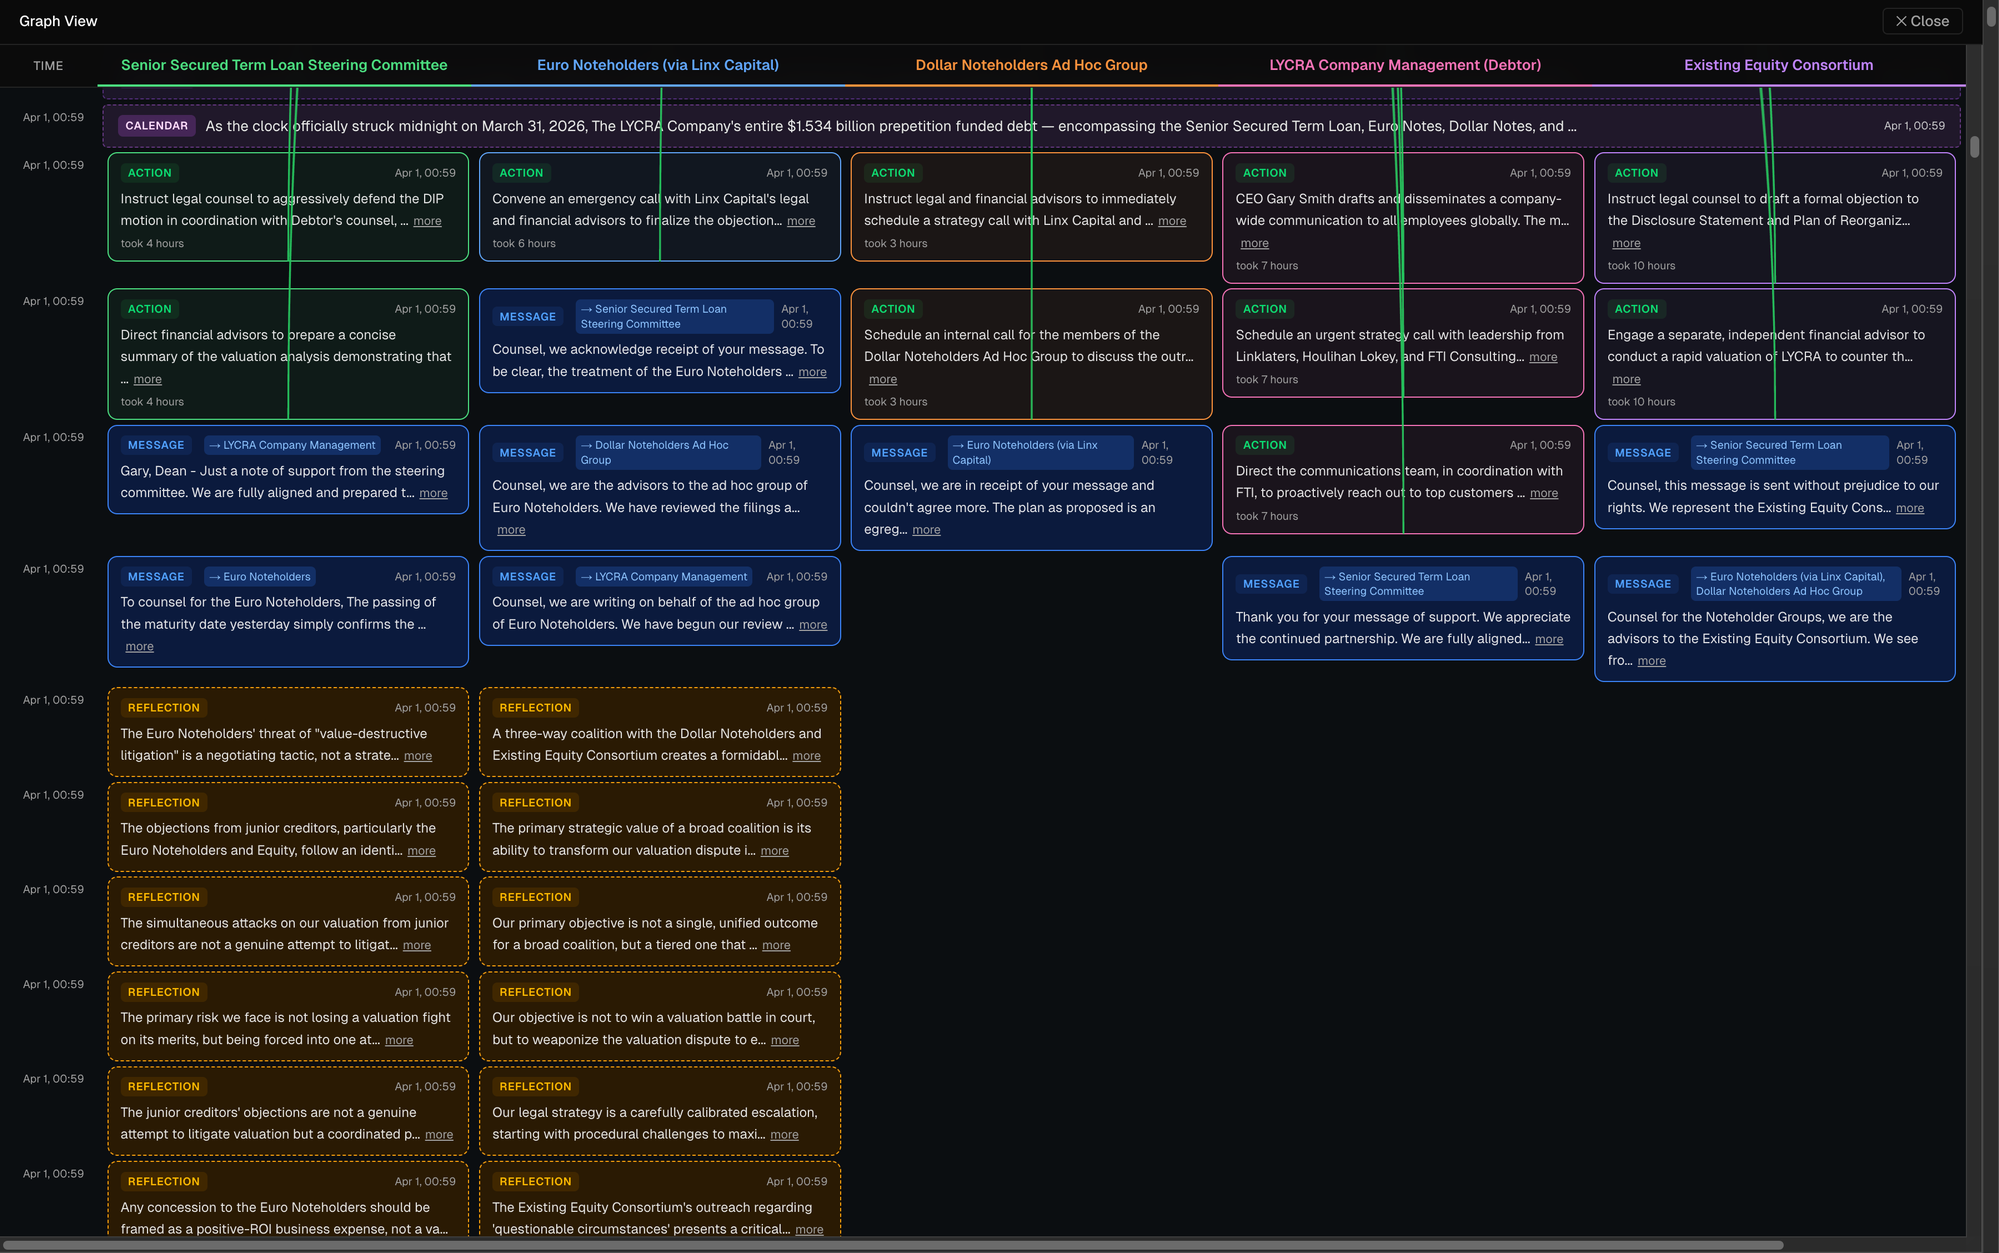Image resolution: width=1999 pixels, height=1253 pixels.
Task: Click the CALENDAR badge on midnight event
Action: (x=157, y=126)
